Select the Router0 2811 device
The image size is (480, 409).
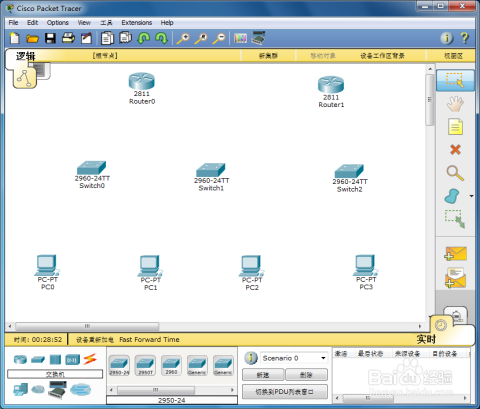[x=142, y=81]
